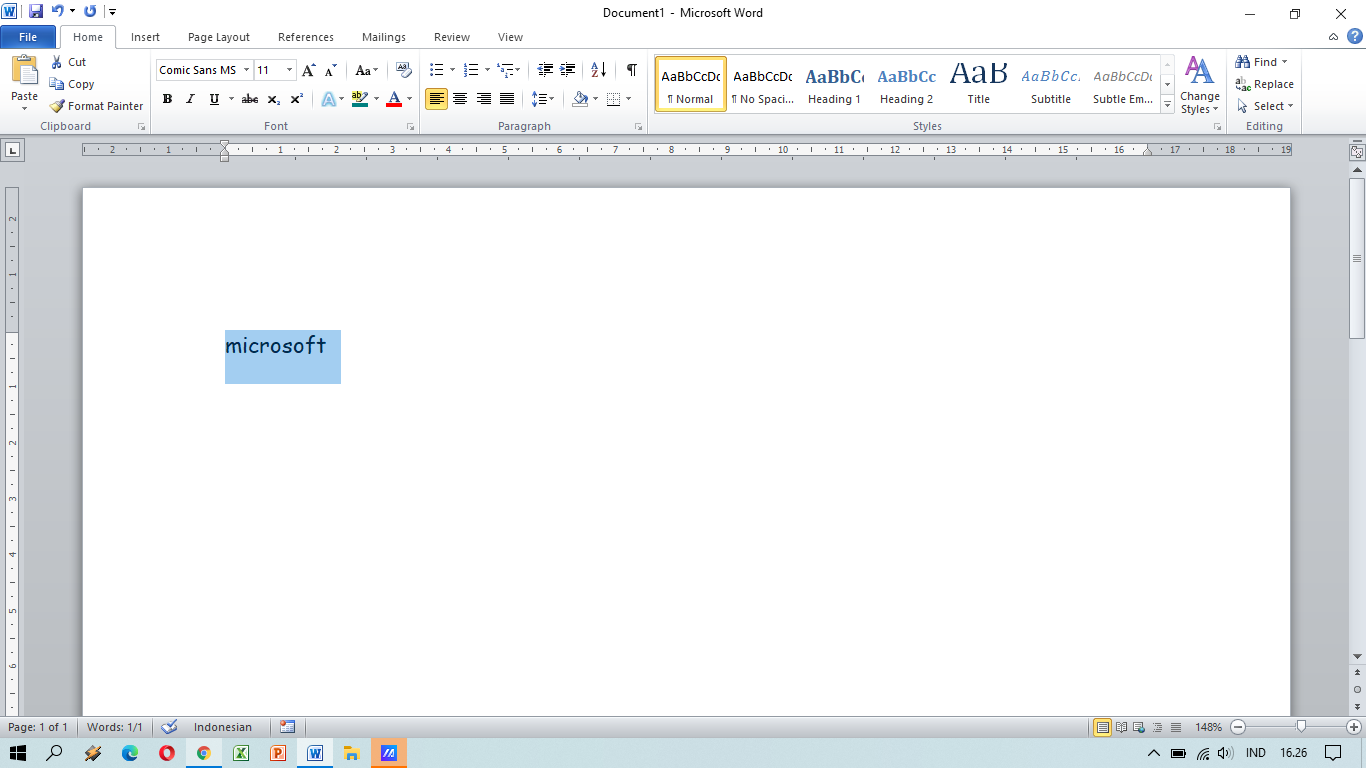This screenshot has height=768, width=1366.
Task: Click the Indonesian language indicator
Action: [x=223, y=727]
